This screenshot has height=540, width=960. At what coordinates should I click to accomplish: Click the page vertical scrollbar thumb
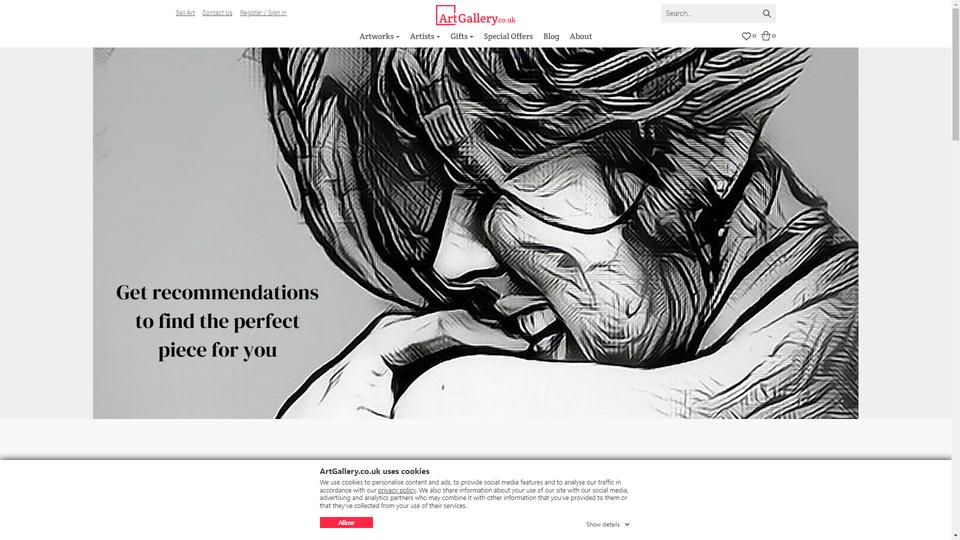tap(955, 70)
